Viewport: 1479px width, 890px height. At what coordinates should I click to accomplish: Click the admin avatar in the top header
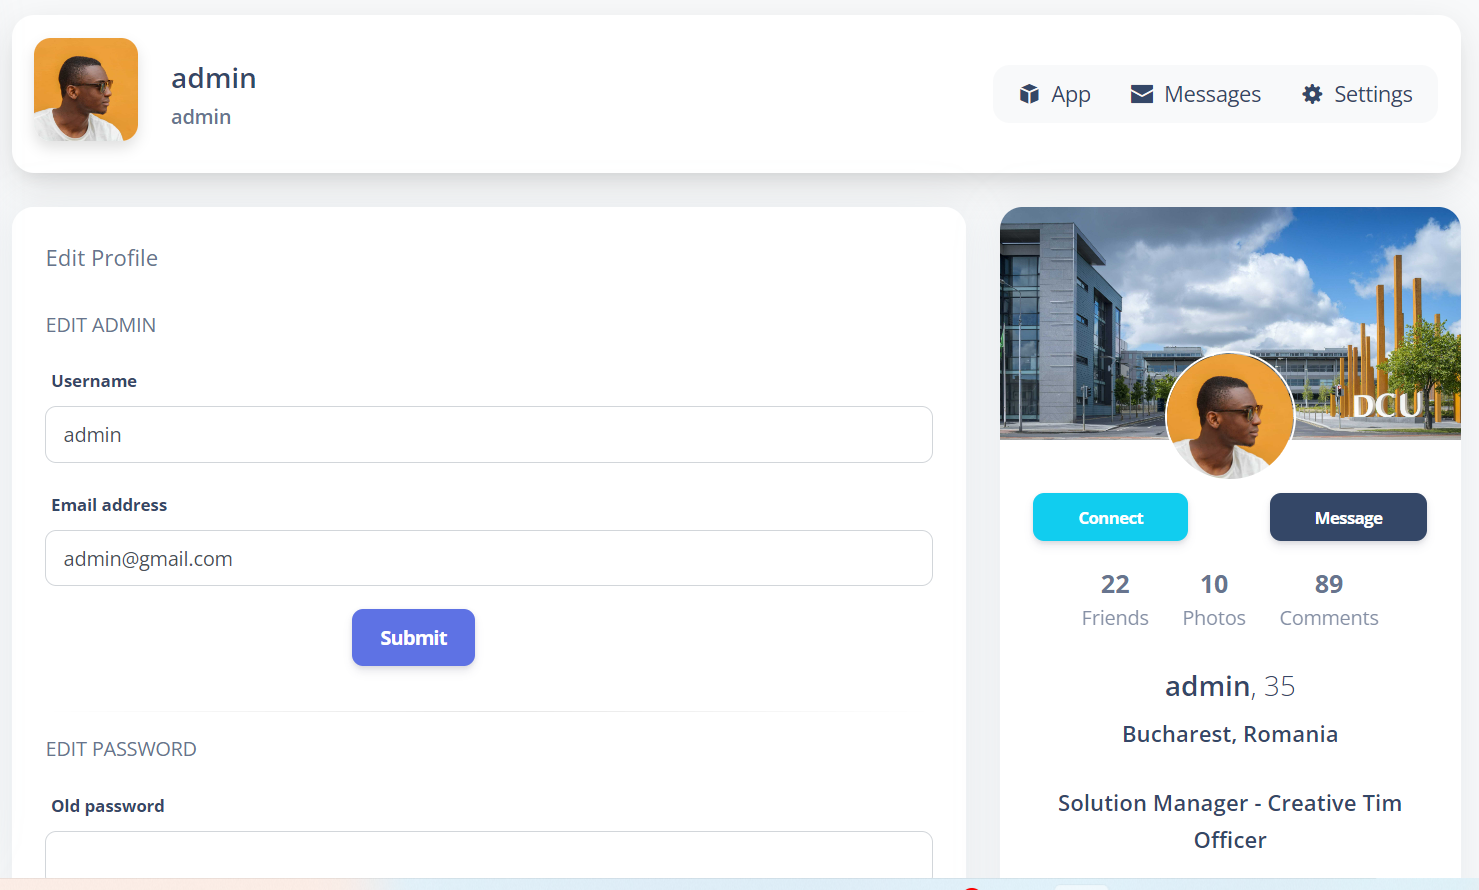85,89
